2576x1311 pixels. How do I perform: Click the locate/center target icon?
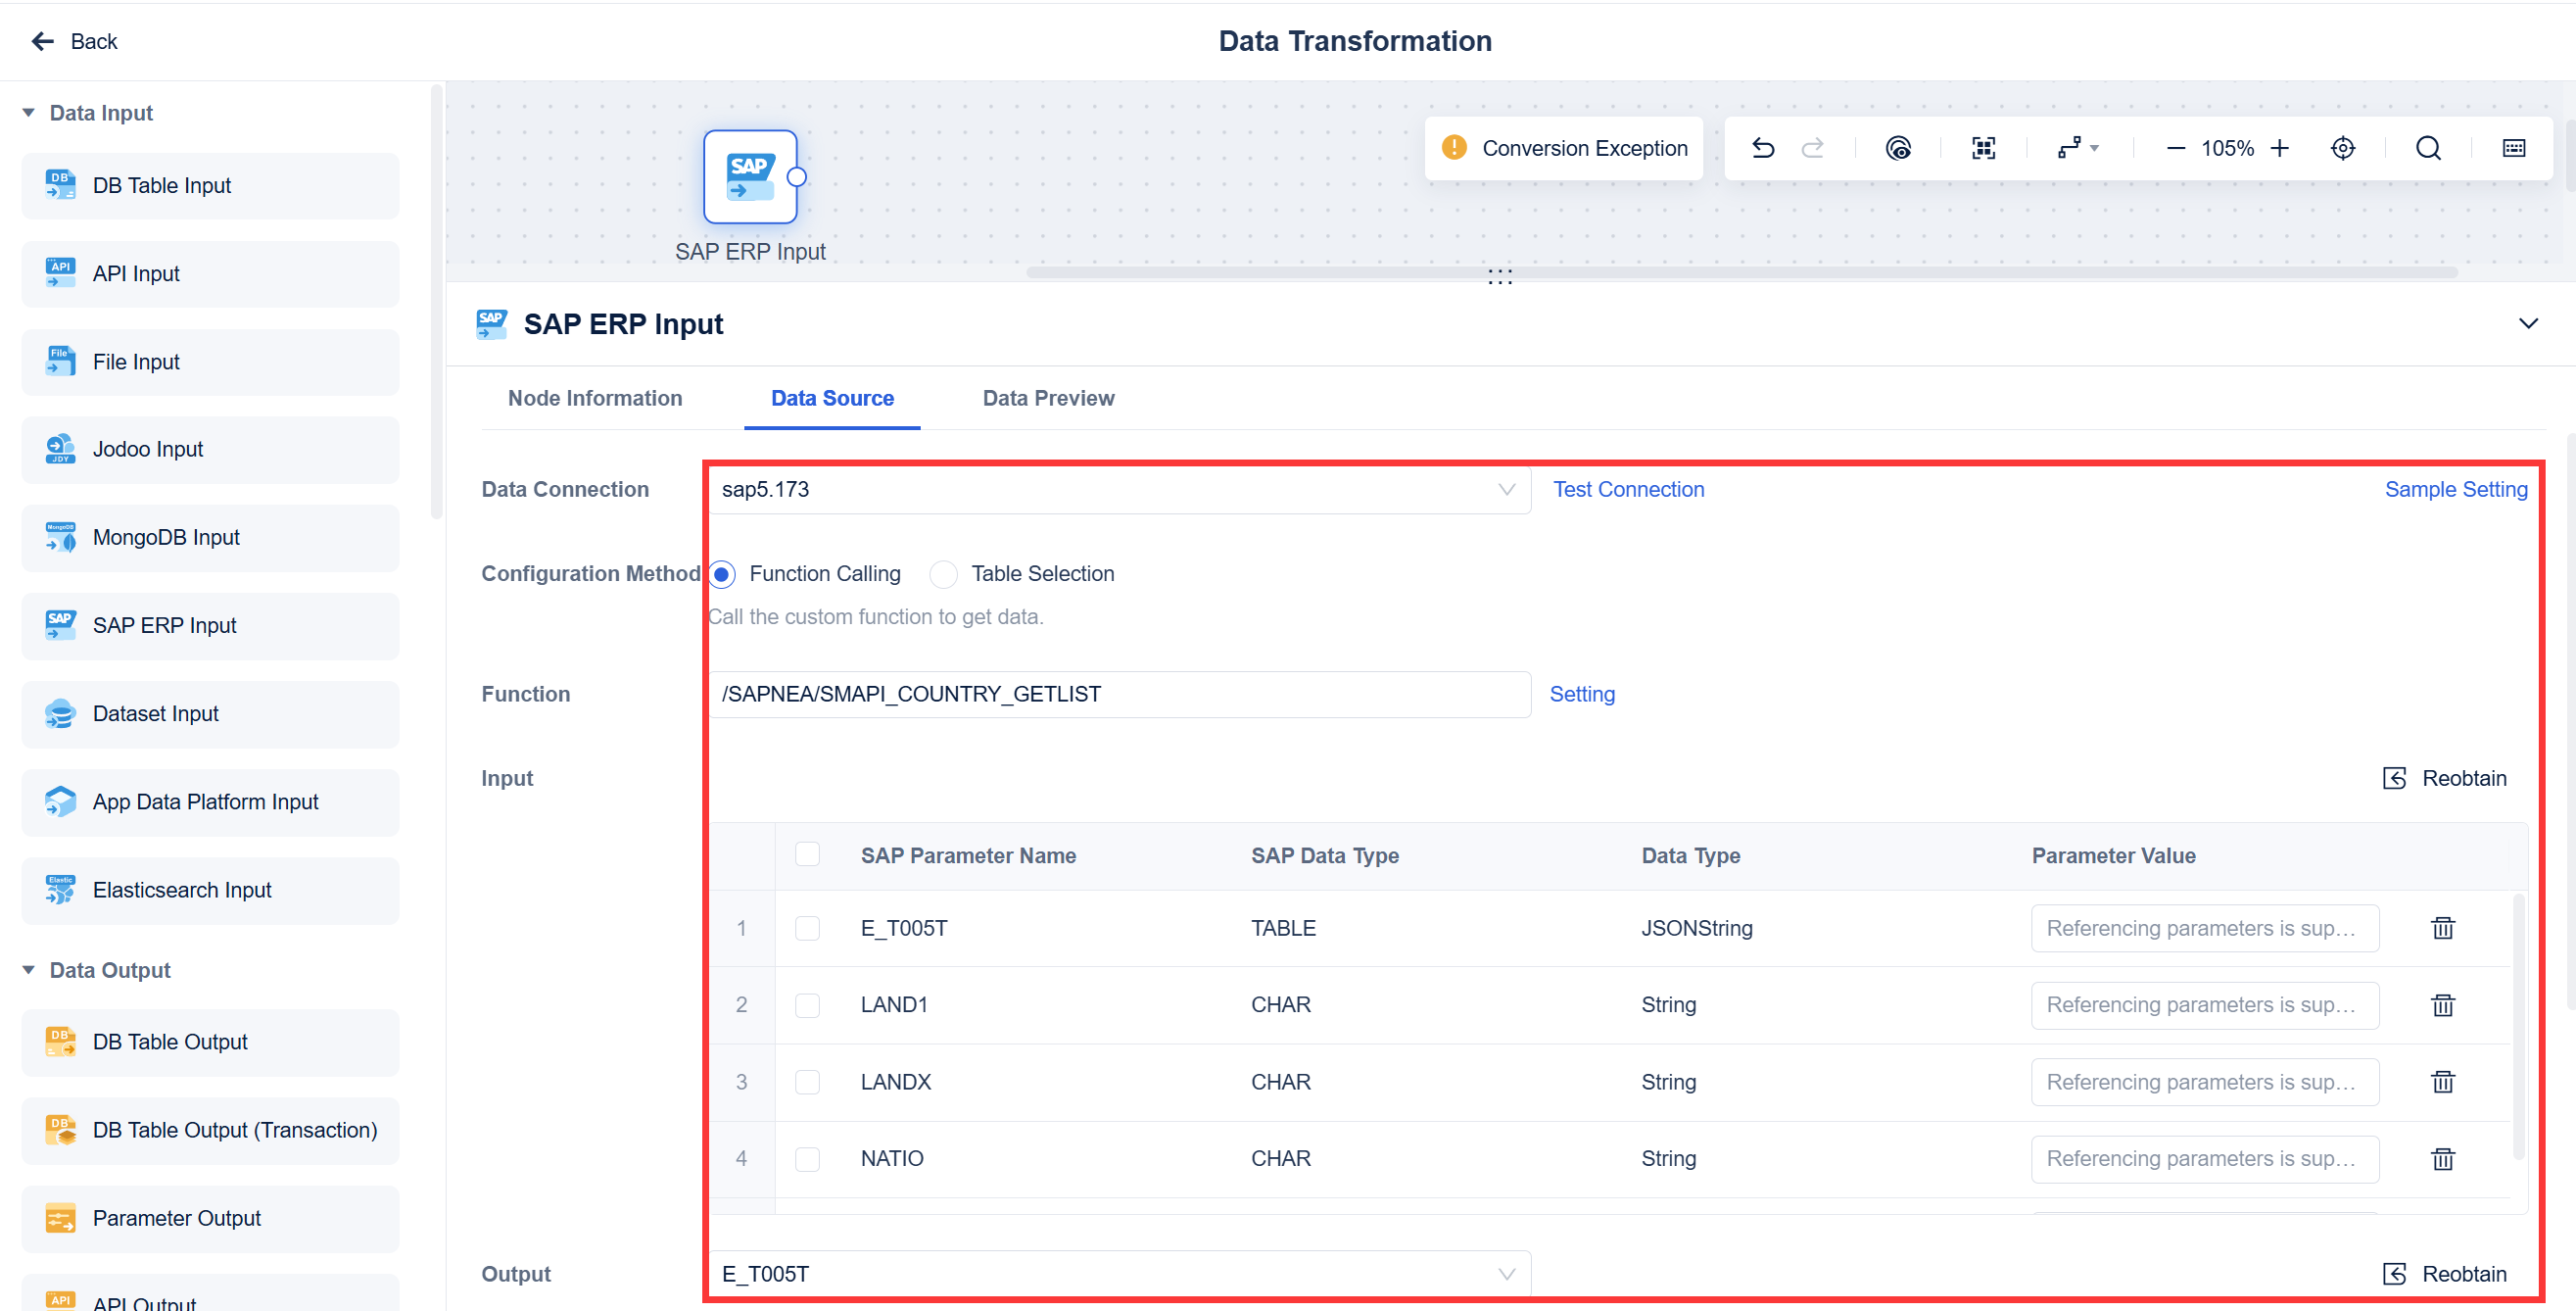pyautogui.click(x=2342, y=148)
